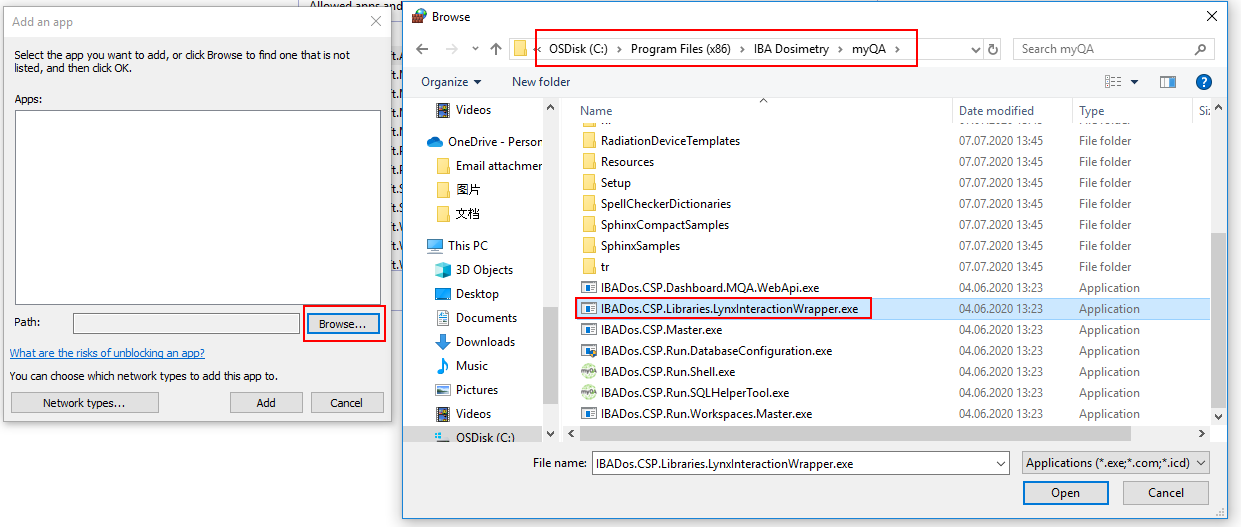1241x527 pixels.
Task: Click the Network types... button
Action: pyautogui.click(x=84, y=403)
